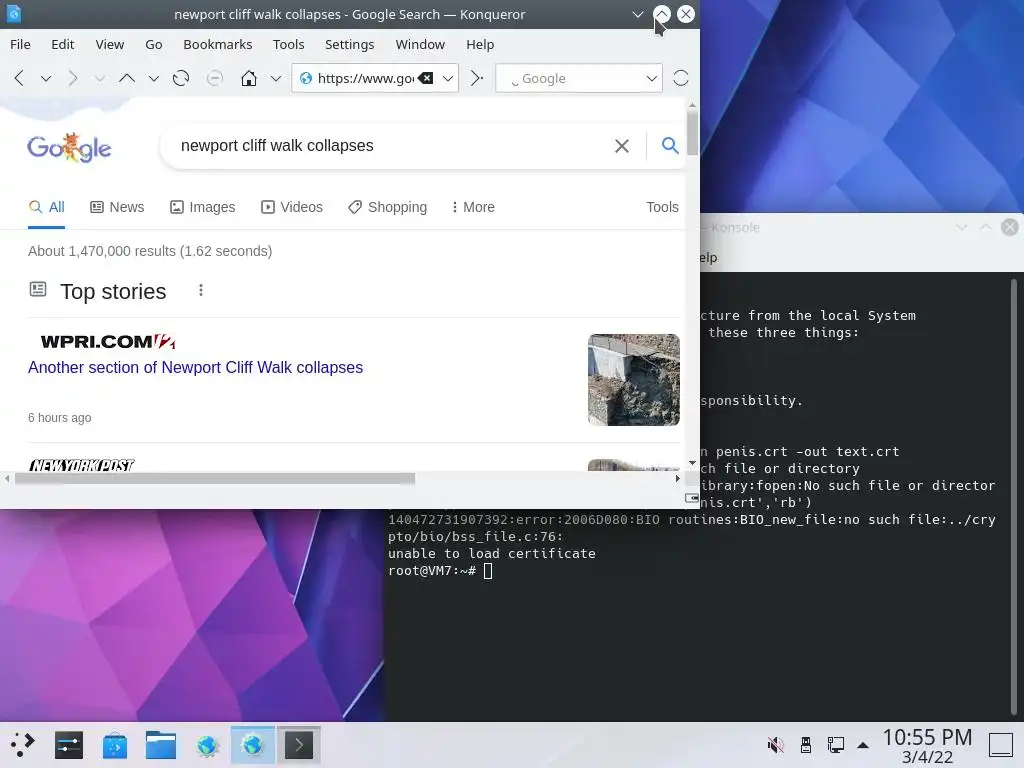Viewport: 1024px width, 768px height.
Task: Click in the Konqueror URL address field
Action: coord(366,78)
